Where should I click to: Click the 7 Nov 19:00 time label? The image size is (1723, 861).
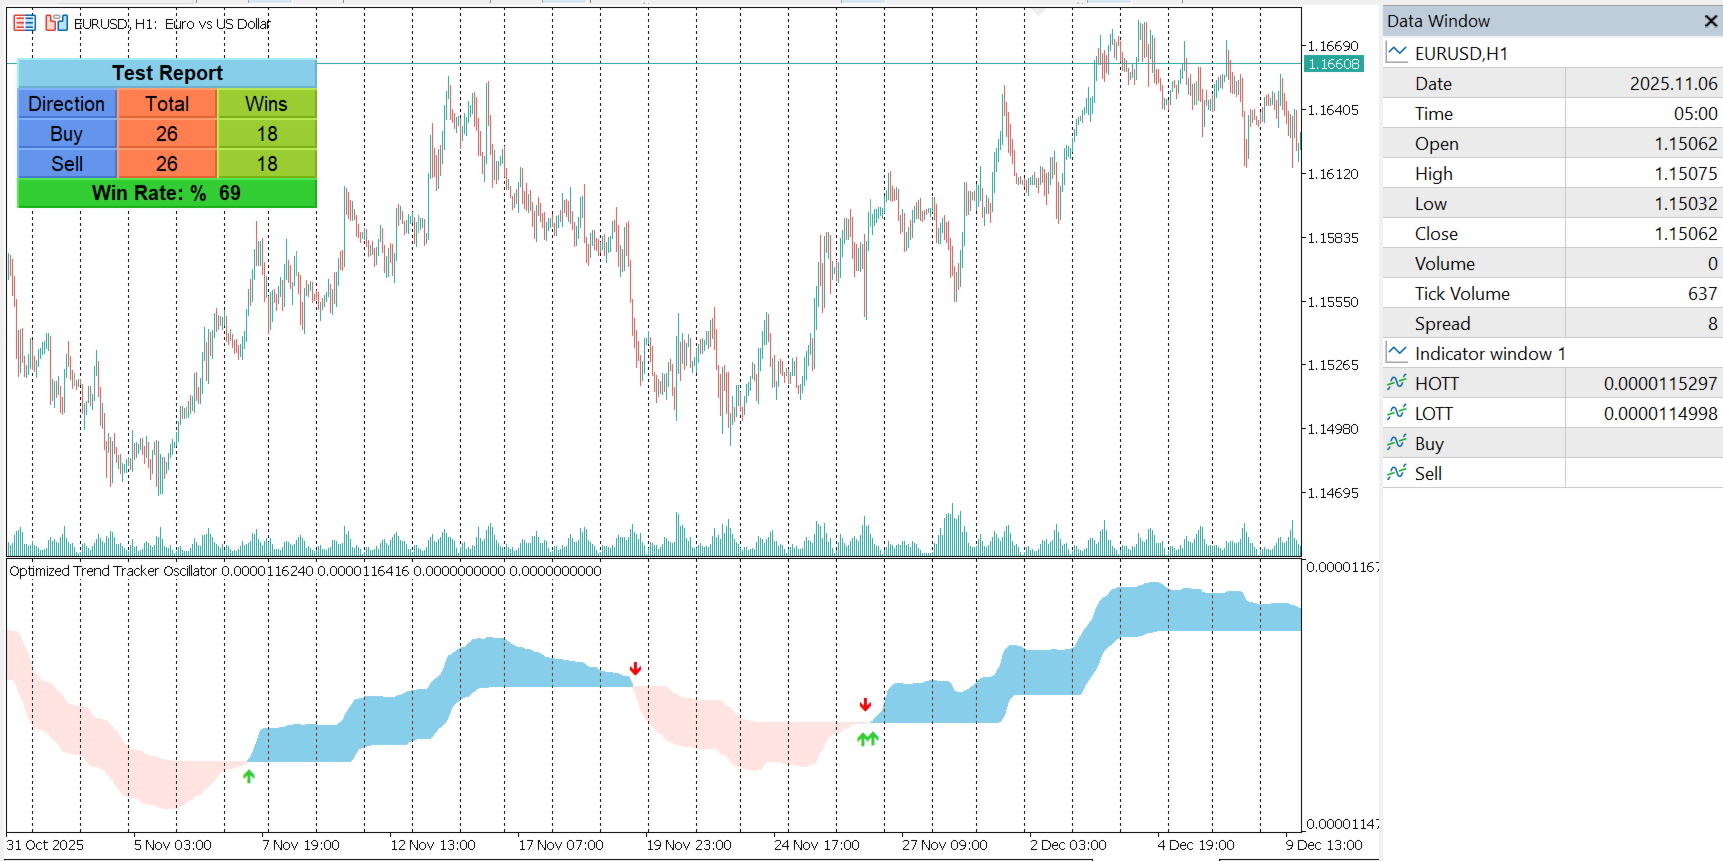[301, 845]
